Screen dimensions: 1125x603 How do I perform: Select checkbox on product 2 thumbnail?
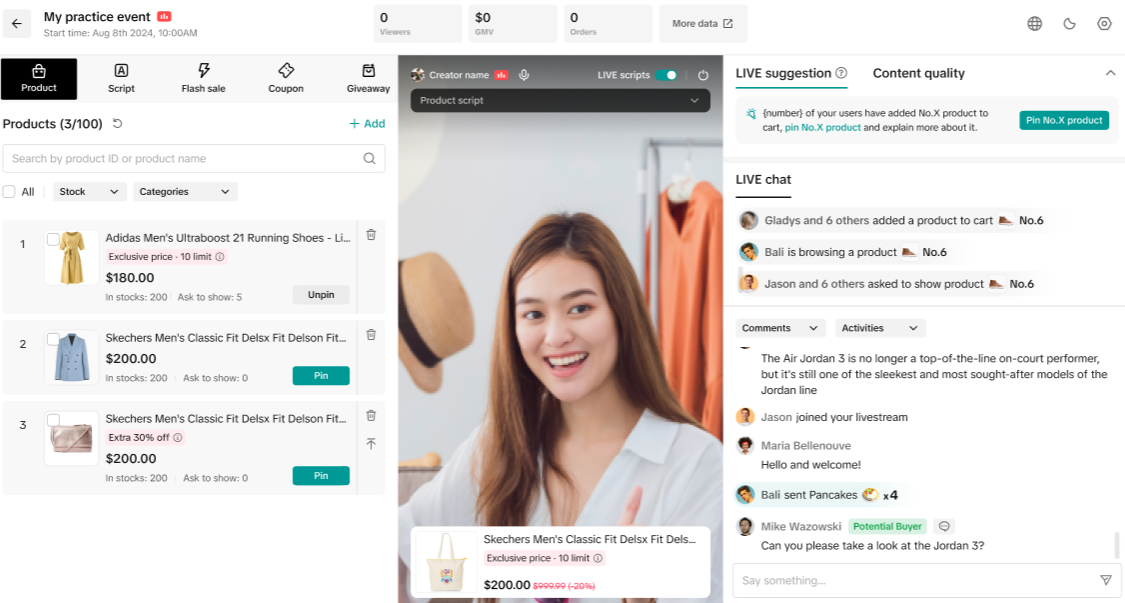tap(53, 340)
